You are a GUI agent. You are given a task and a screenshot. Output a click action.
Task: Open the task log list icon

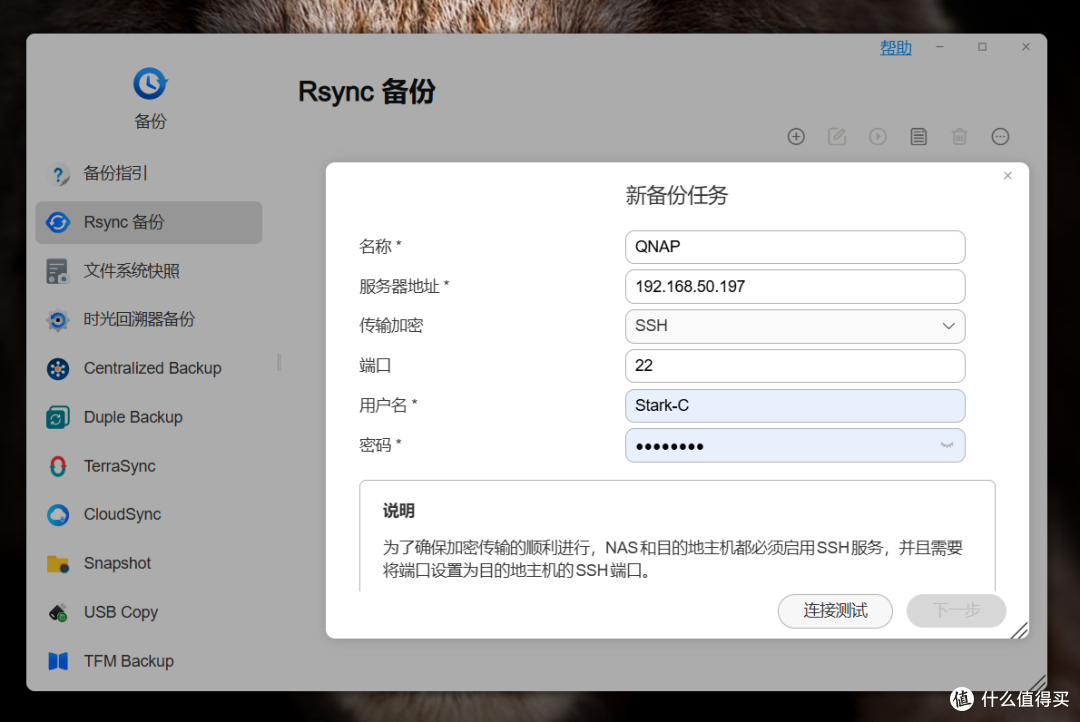[x=919, y=136]
